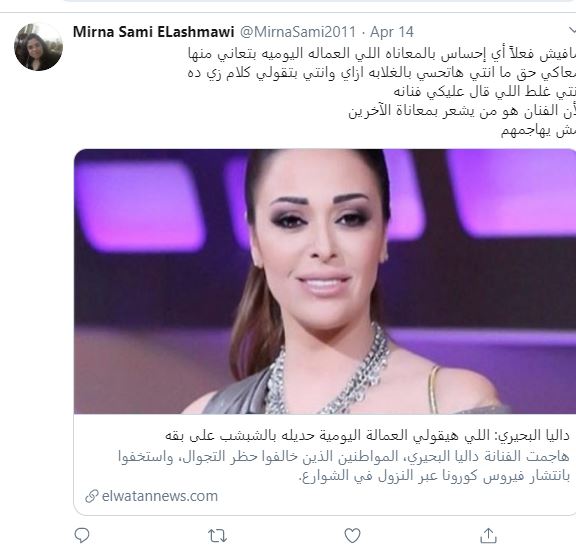The height and width of the screenshot is (548, 576).
Task: Share the tweet via the upload arrow icon
Action: [488, 535]
